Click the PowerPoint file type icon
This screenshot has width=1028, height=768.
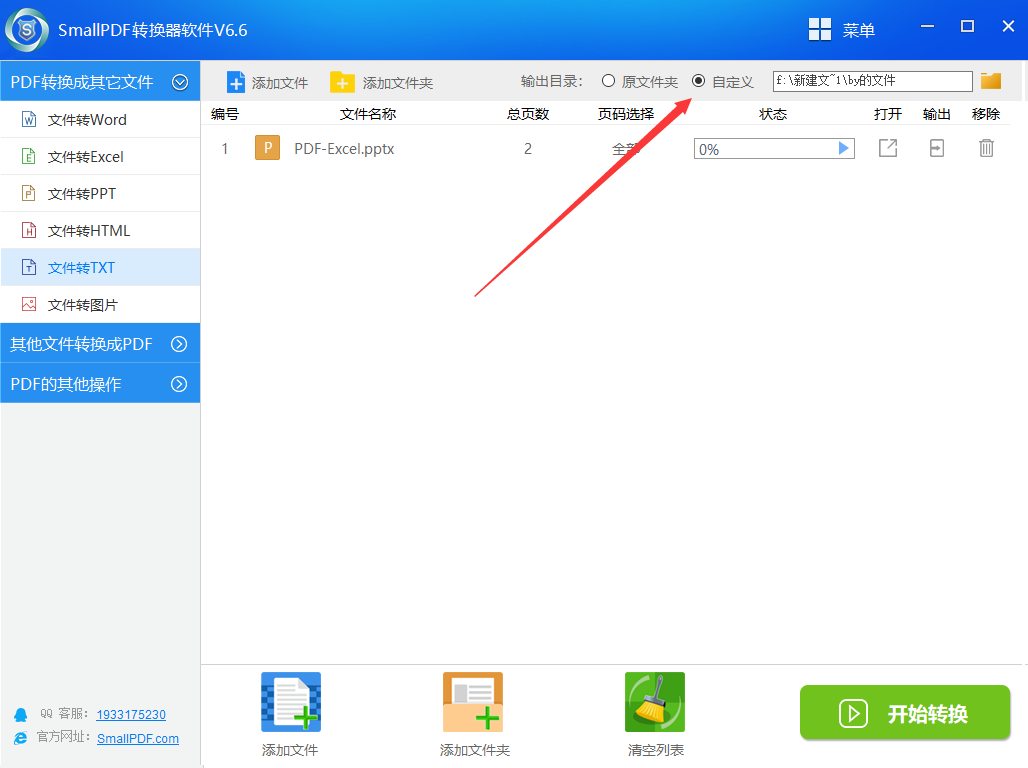pos(267,148)
